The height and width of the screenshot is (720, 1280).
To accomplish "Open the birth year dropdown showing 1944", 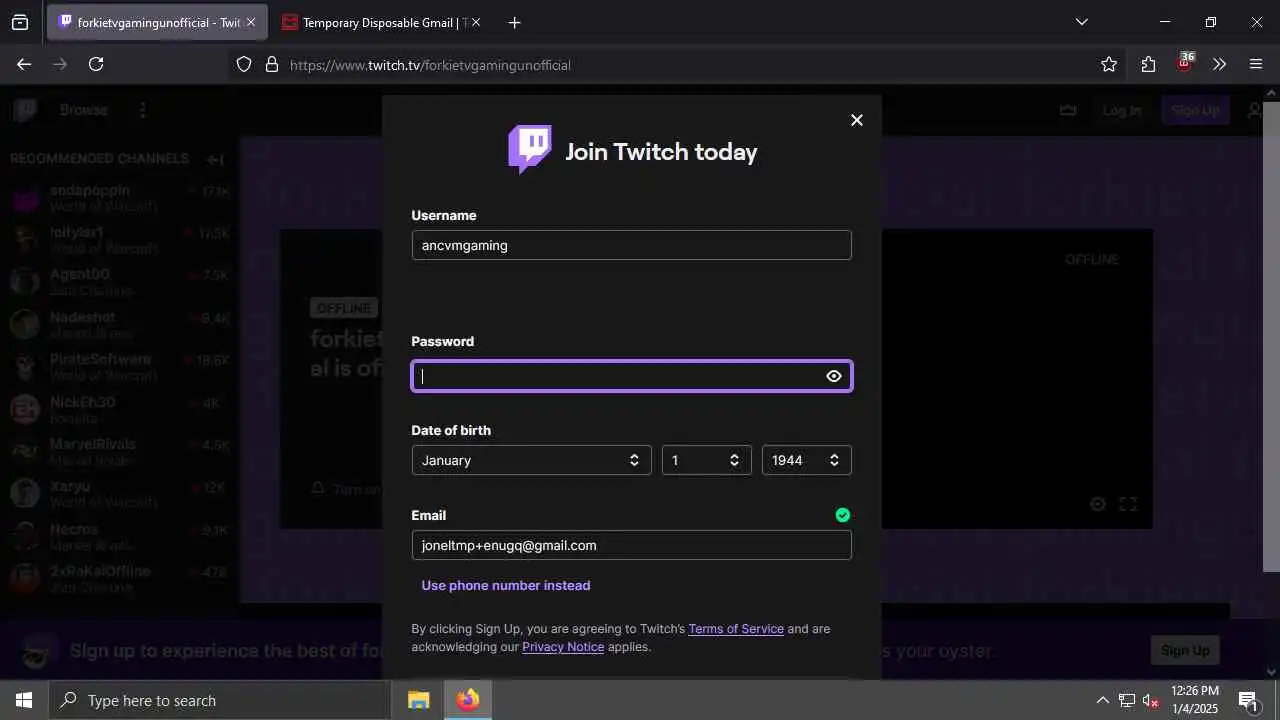I will (x=806, y=460).
